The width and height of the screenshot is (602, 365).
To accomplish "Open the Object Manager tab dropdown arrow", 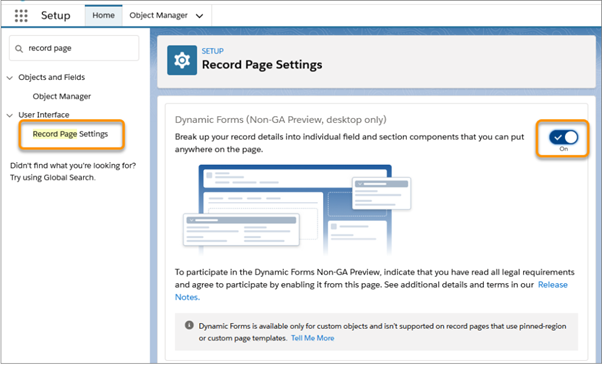I will point(199,16).
